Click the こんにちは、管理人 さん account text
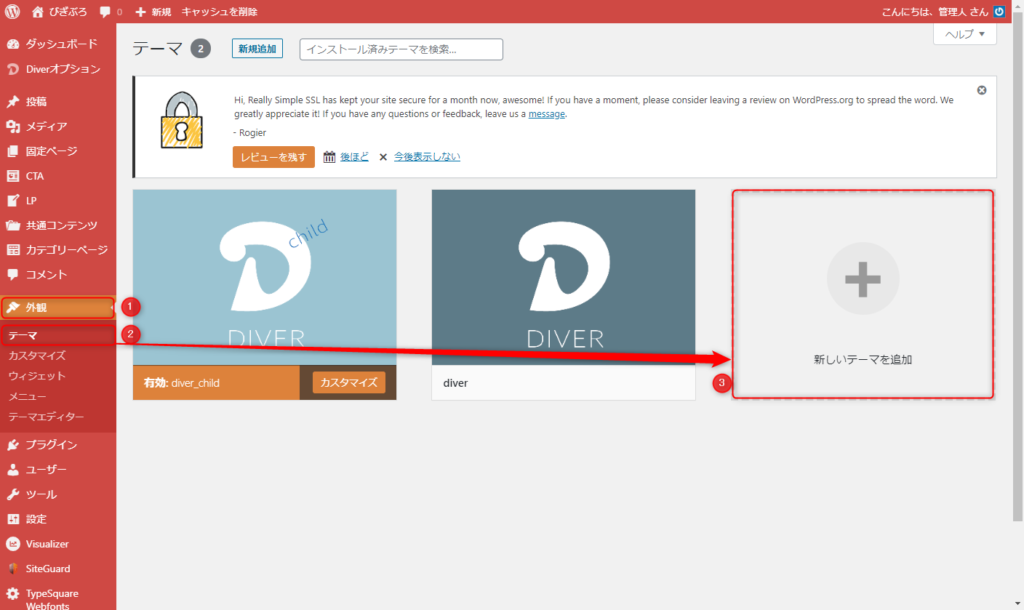 click(935, 12)
